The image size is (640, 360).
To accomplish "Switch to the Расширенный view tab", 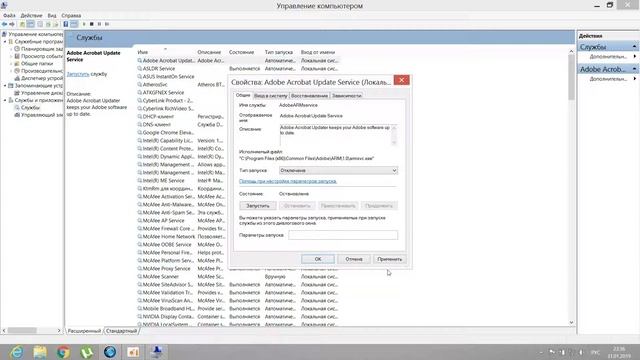I will [84, 331].
